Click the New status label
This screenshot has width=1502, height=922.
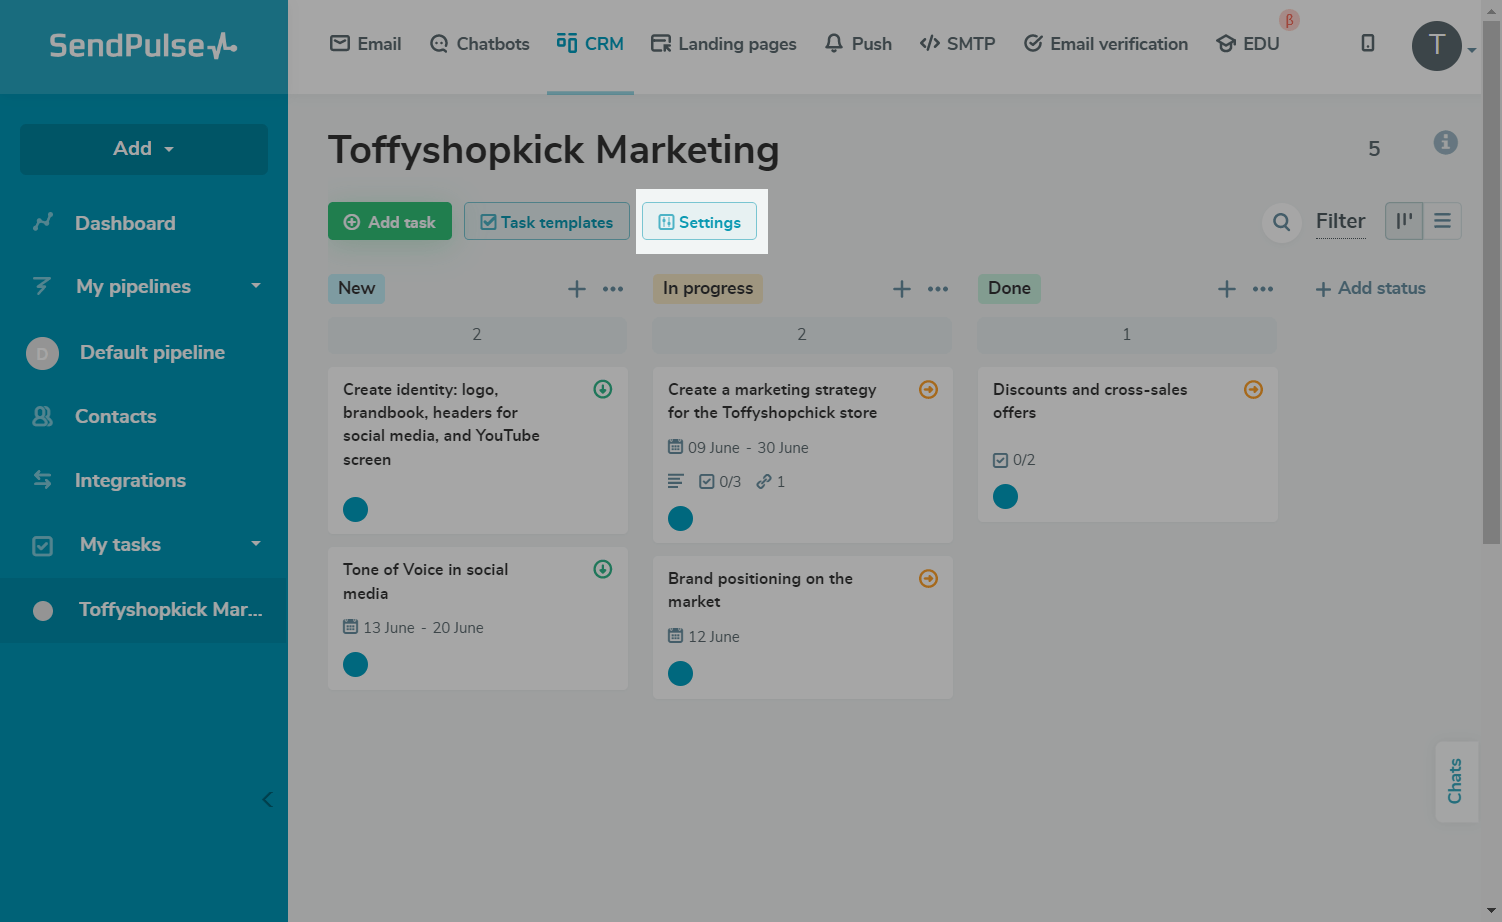click(x=357, y=288)
